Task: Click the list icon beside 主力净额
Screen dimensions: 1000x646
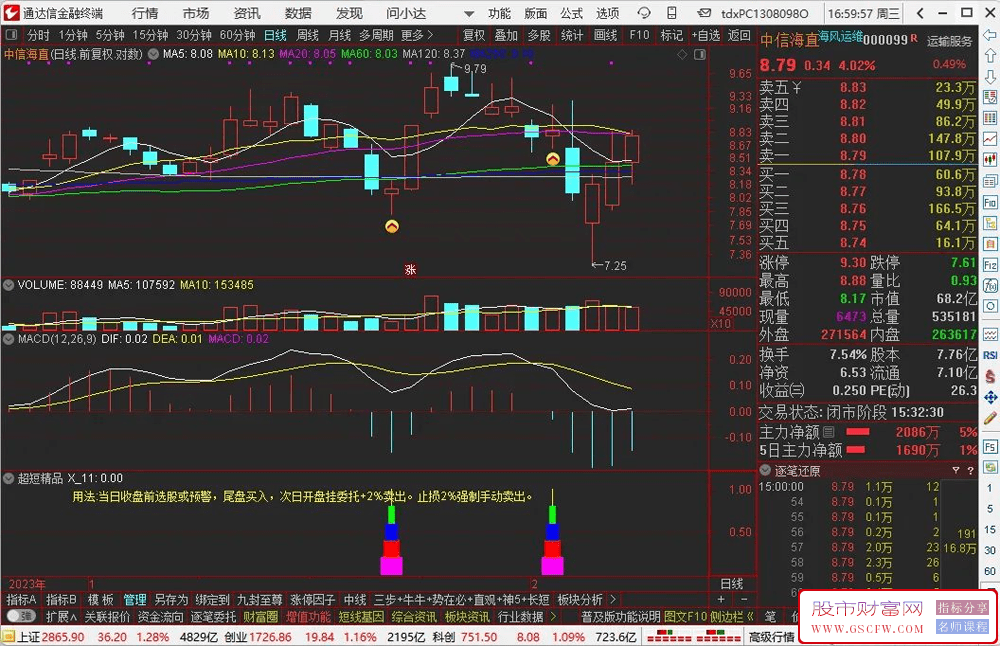Action: [828, 432]
